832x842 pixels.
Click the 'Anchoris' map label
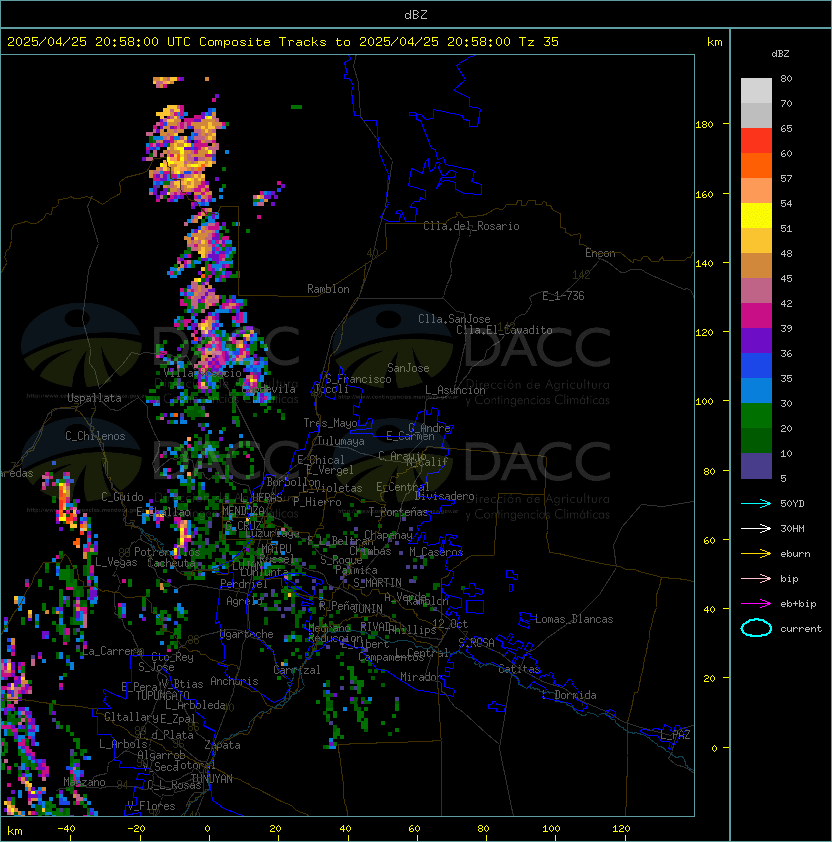234,681
